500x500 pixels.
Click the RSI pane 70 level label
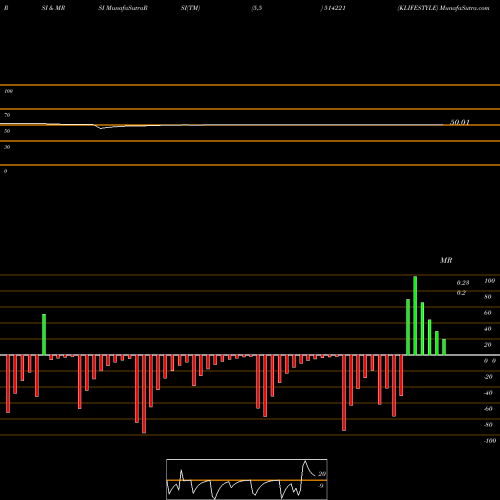click(7, 115)
